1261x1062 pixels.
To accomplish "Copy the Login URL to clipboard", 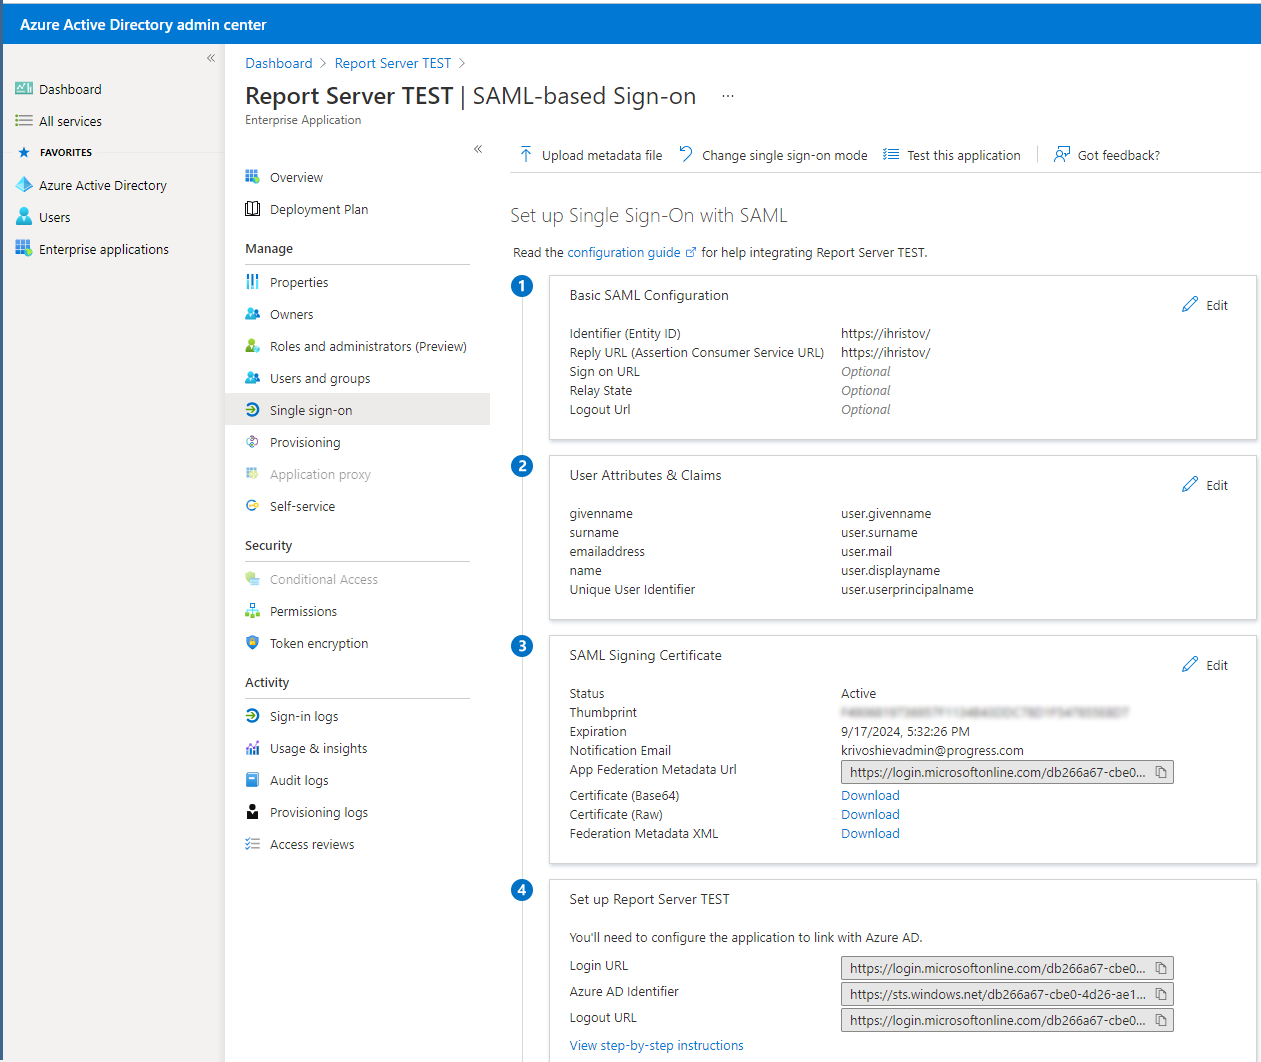I will 1160,968.
